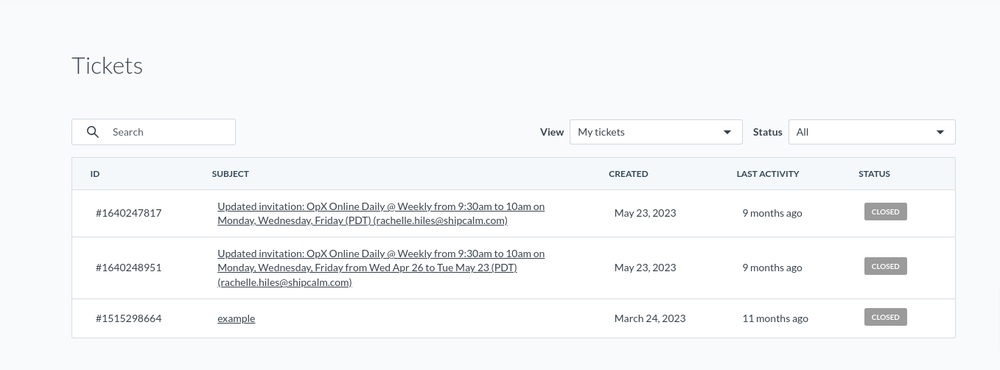Click the Closed badge of ticket #1640248951
Viewport: 1000px width, 370px height.
[x=885, y=266]
